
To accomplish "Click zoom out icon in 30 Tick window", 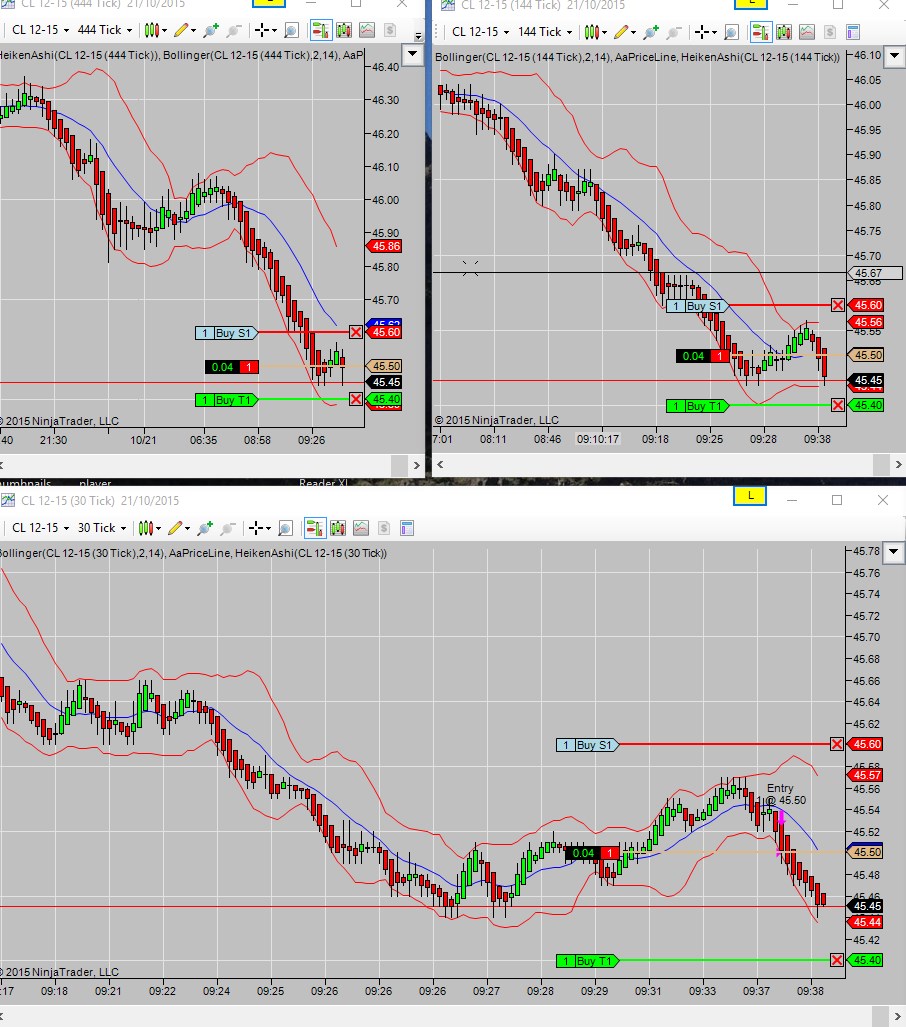I will 227,528.
